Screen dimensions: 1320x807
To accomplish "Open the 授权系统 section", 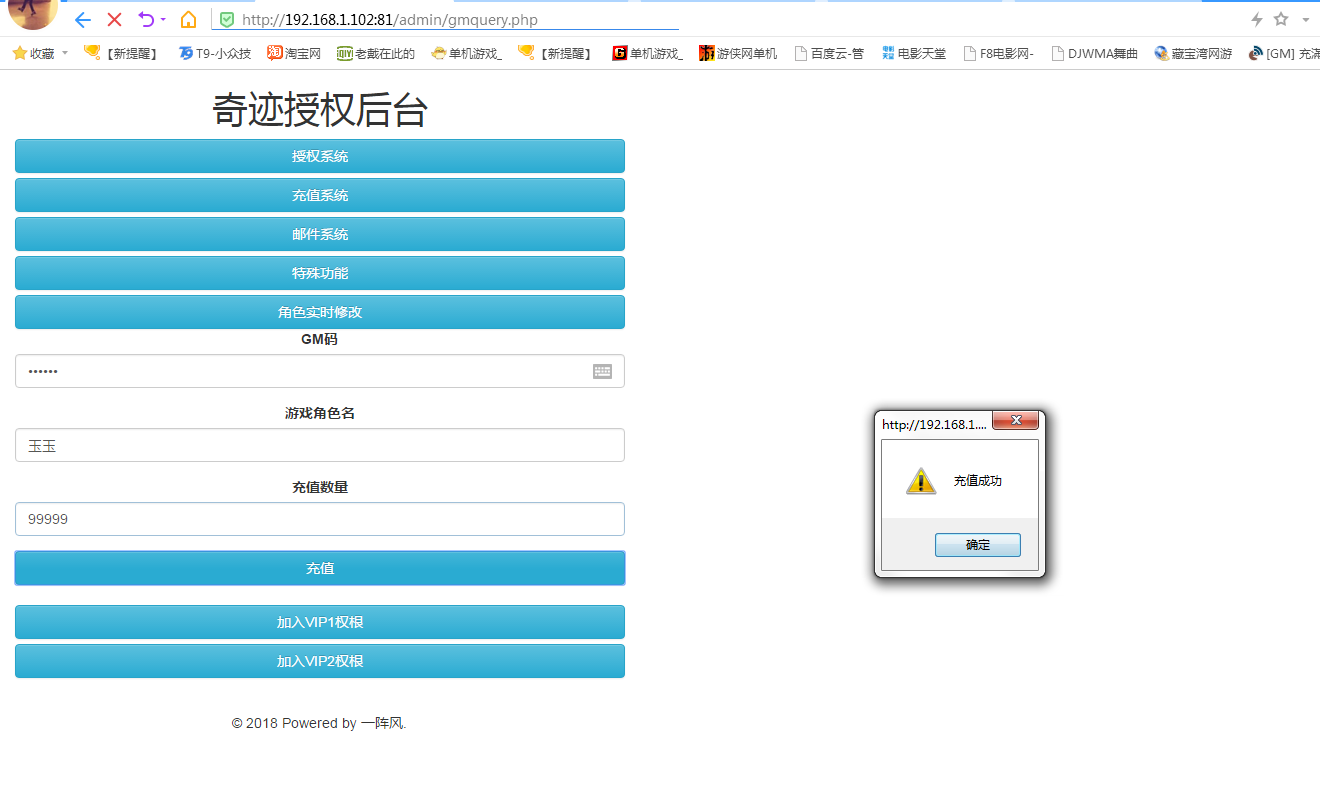I will coord(320,156).
